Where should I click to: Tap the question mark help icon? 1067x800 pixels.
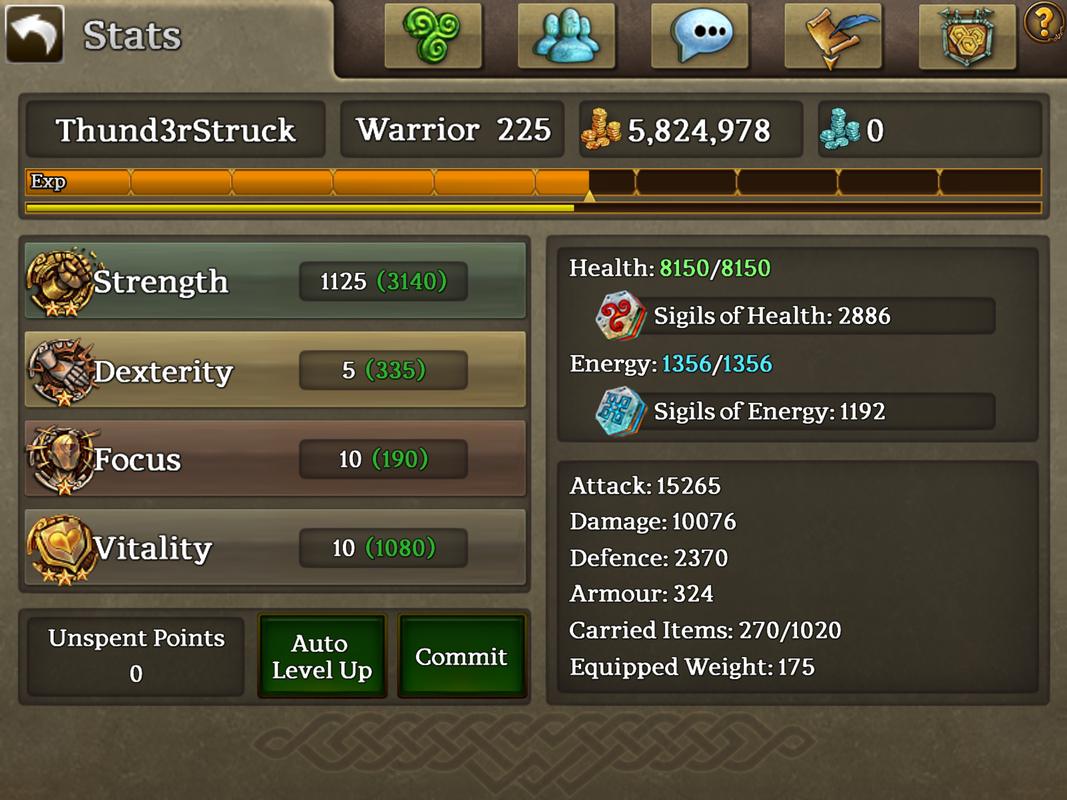point(1044,23)
